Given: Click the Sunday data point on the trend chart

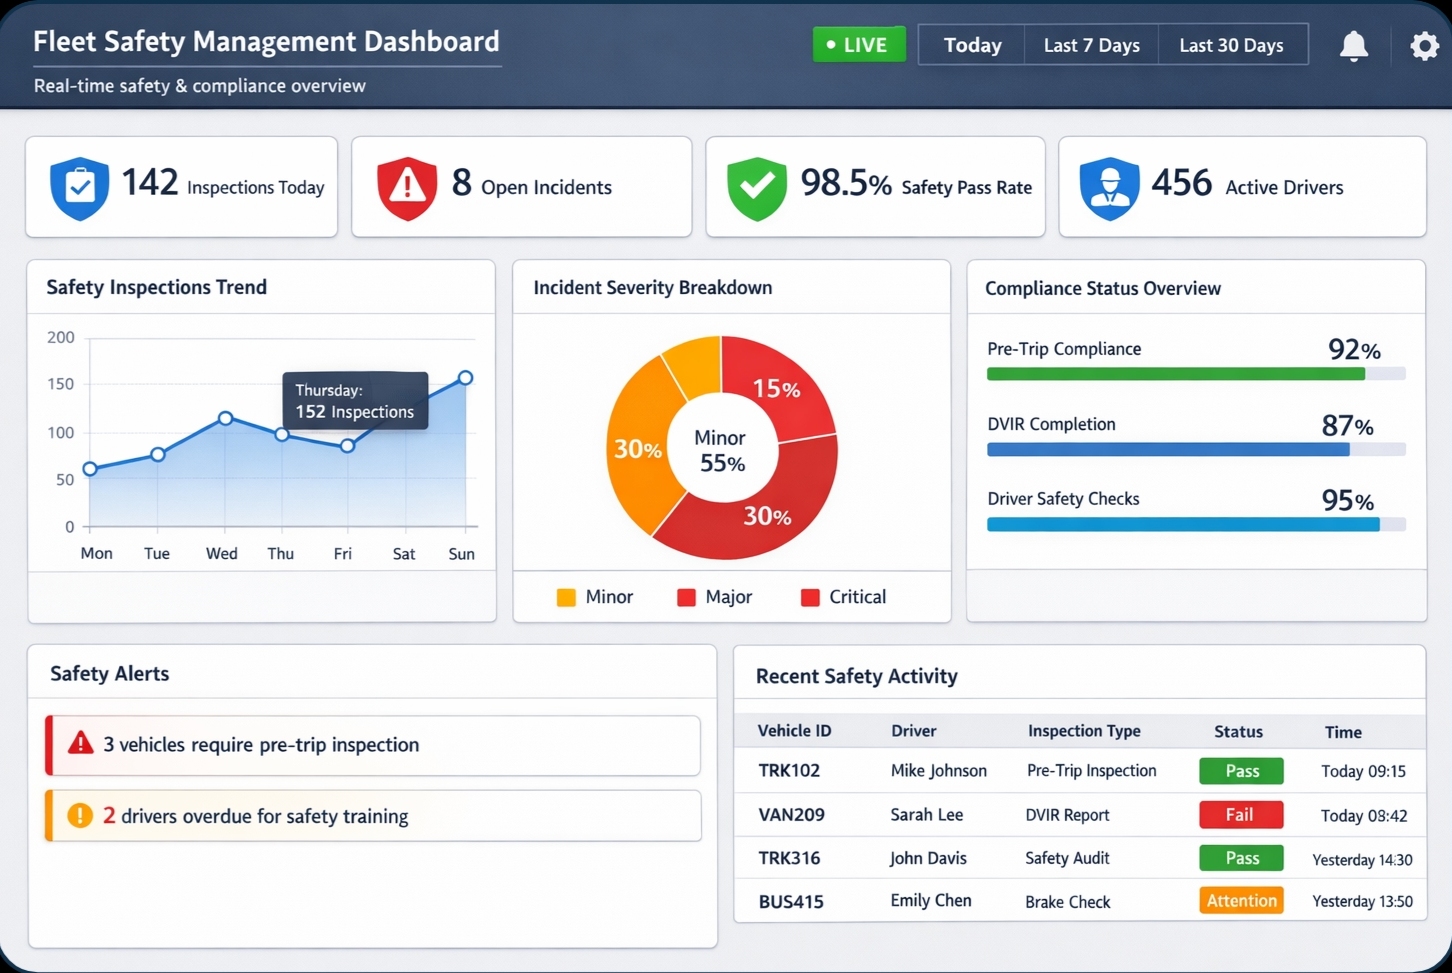Looking at the screenshot, I should click(465, 378).
